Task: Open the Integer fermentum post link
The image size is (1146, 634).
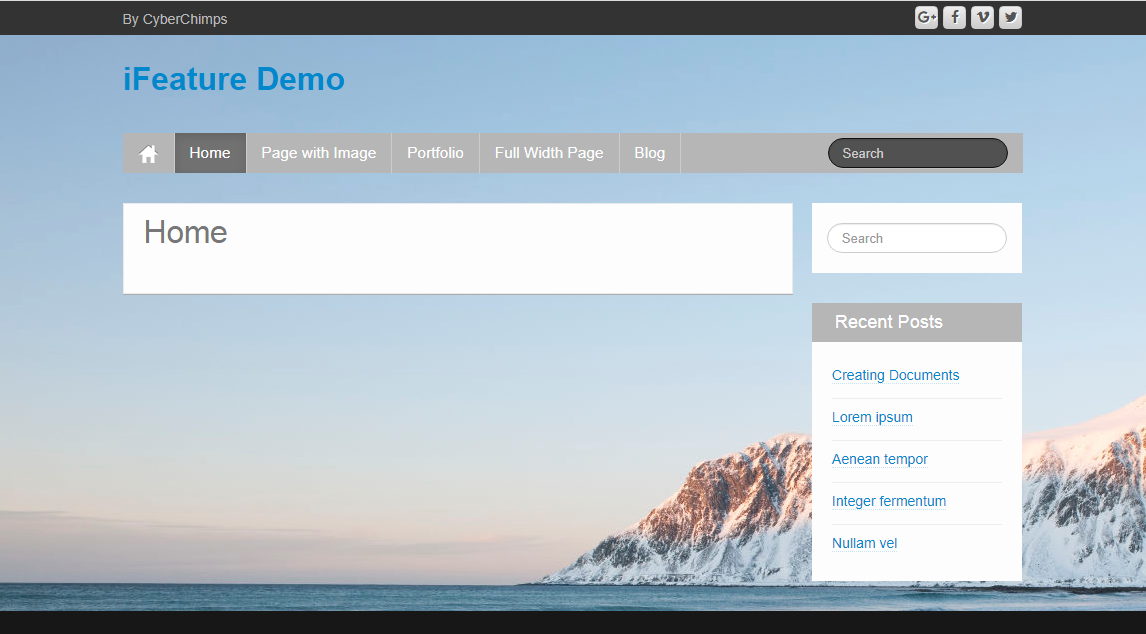Action: (x=889, y=501)
